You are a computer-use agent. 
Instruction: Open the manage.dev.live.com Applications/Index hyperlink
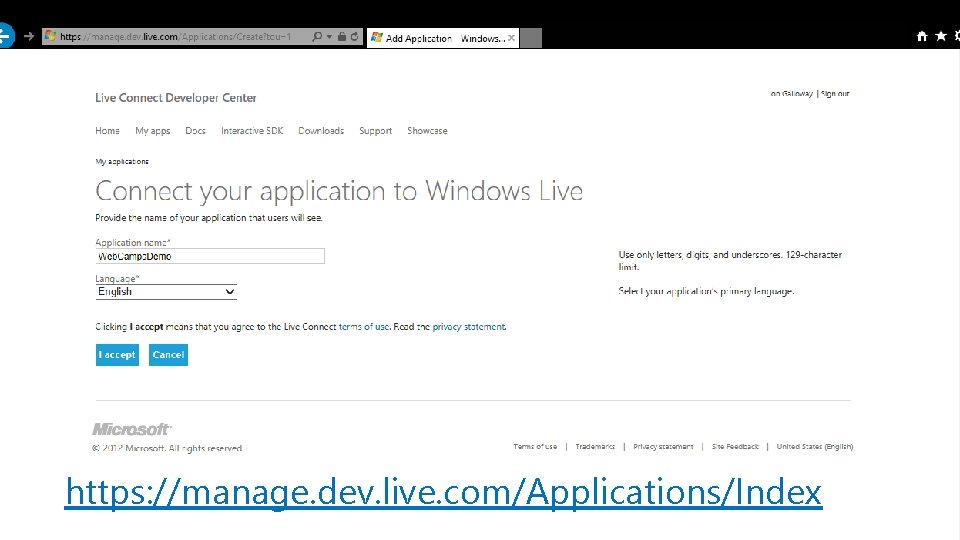click(443, 492)
